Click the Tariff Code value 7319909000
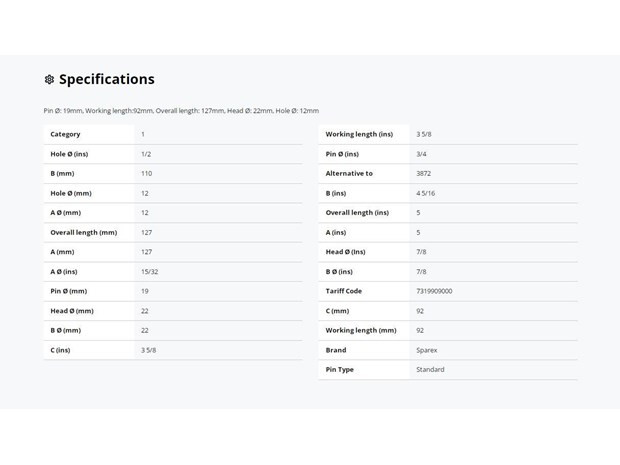This screenshot has height=465, width=620. click(434, 291)
